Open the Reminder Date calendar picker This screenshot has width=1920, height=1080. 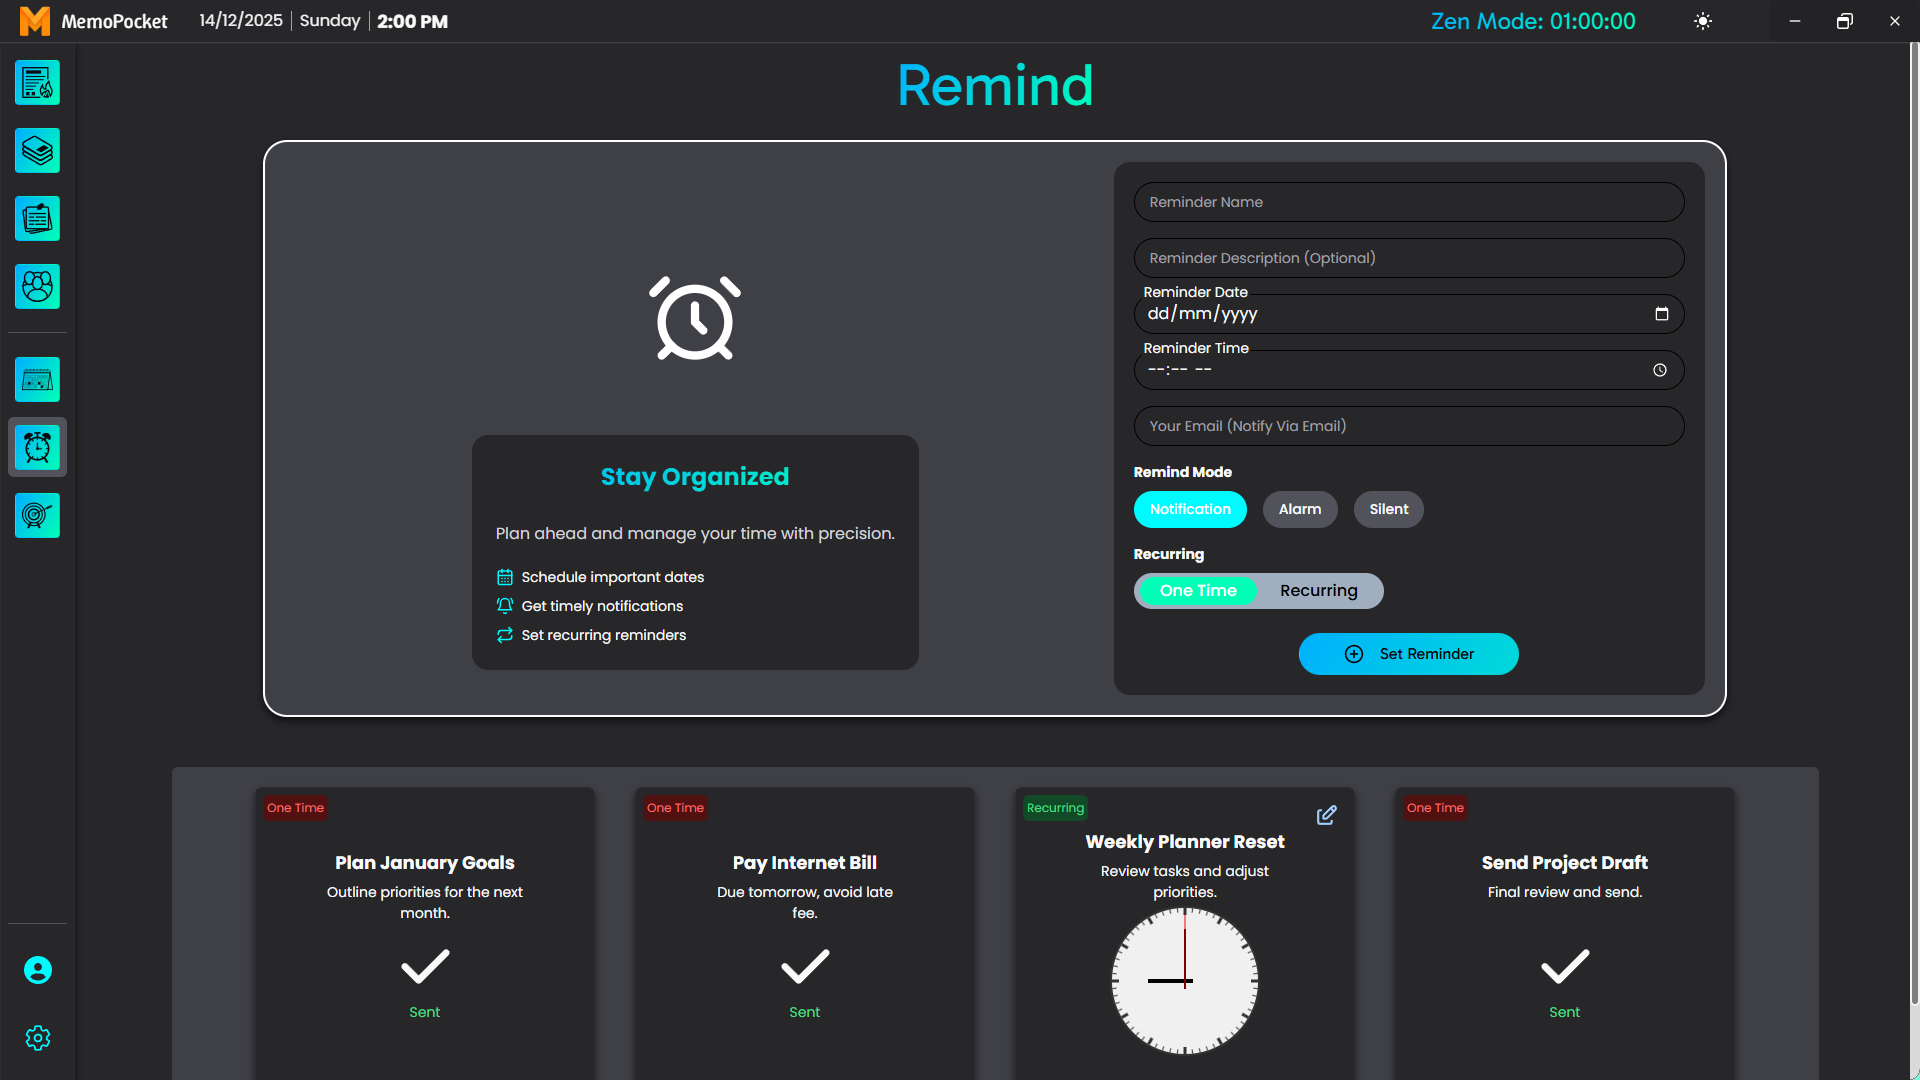1662,314
